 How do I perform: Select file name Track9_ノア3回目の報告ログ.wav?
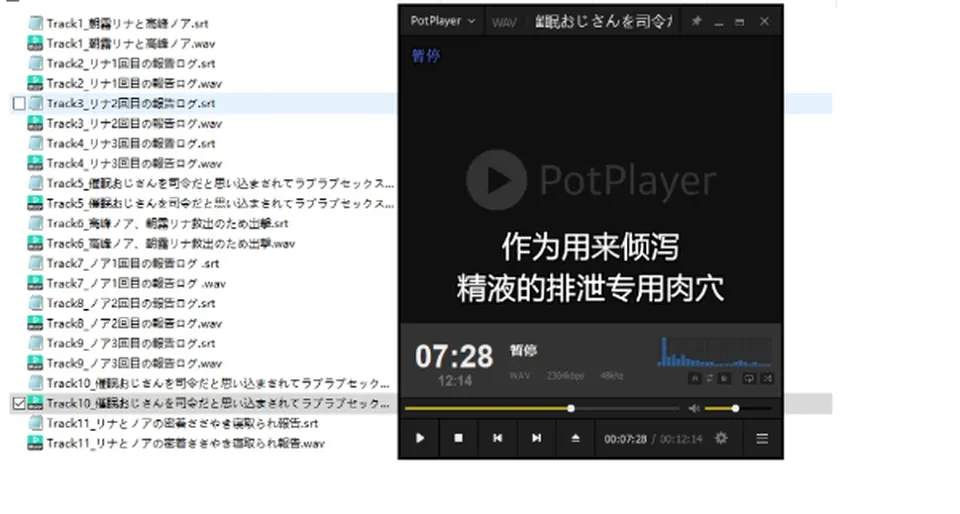(134, 363)
